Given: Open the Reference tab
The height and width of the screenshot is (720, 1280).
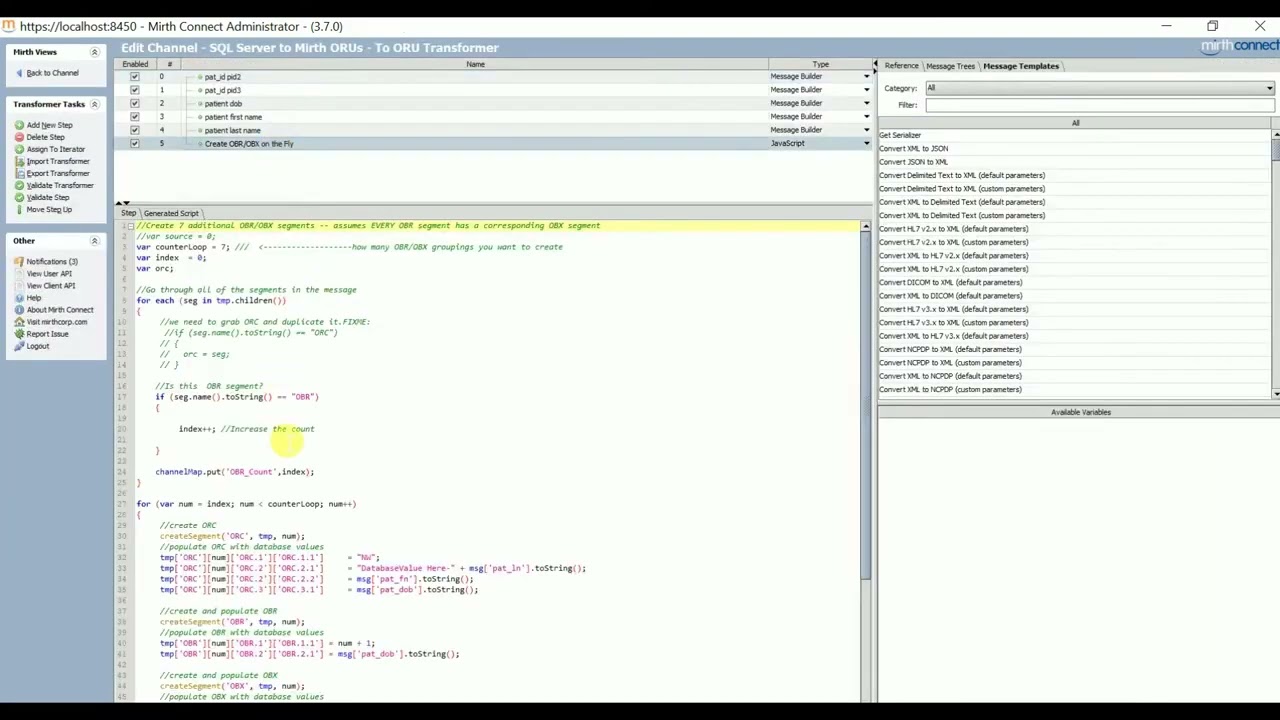Looking at the screenshot, I should (901, 66).
